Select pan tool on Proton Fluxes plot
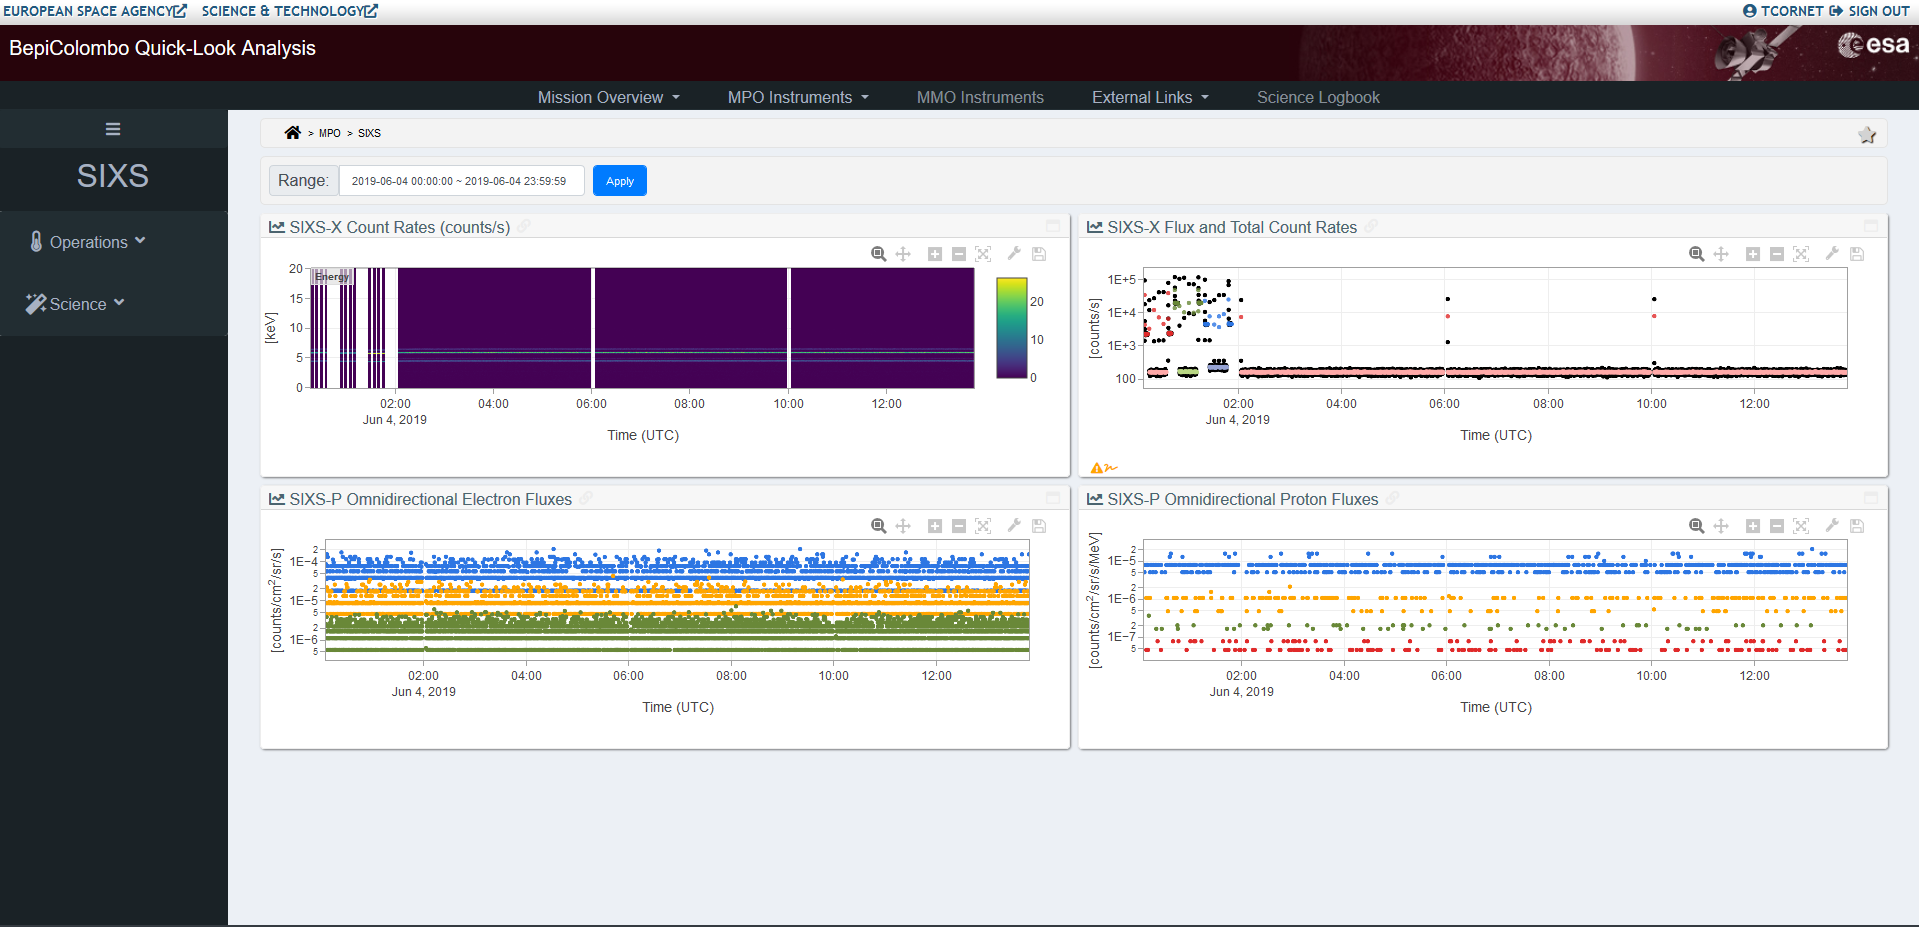The width and height of the screenshot is (1919, 927). pyautogui.click(x=1721, y=526)
